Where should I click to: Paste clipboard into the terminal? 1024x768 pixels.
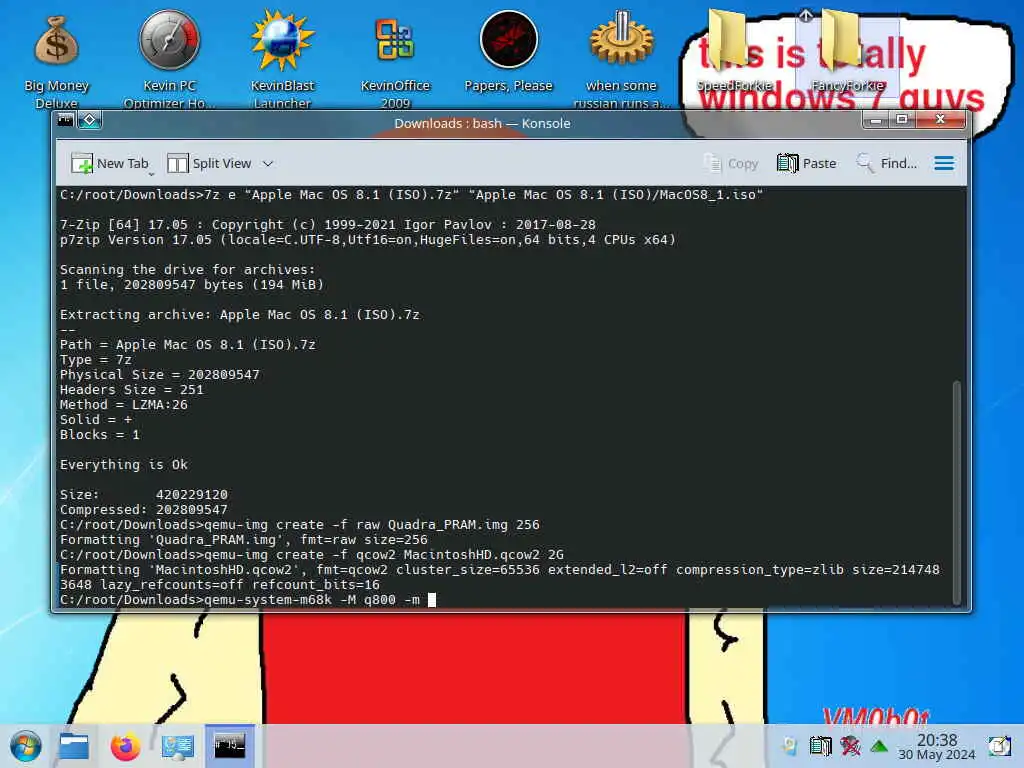point(807,163)
